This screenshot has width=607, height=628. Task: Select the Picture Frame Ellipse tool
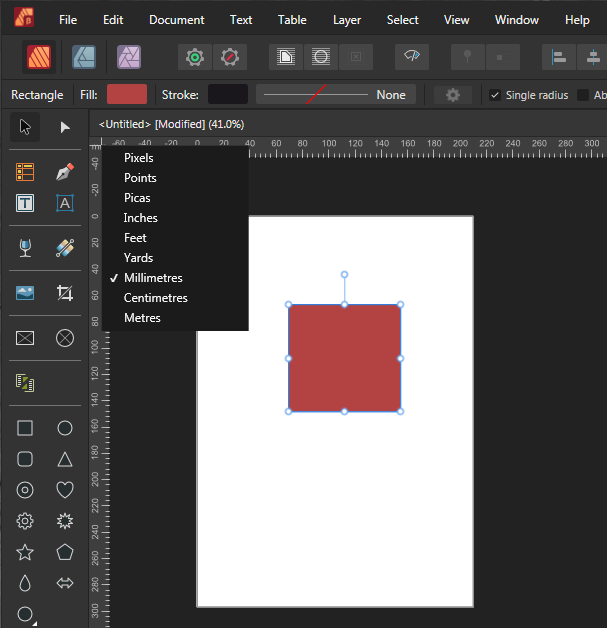[64, 338]
